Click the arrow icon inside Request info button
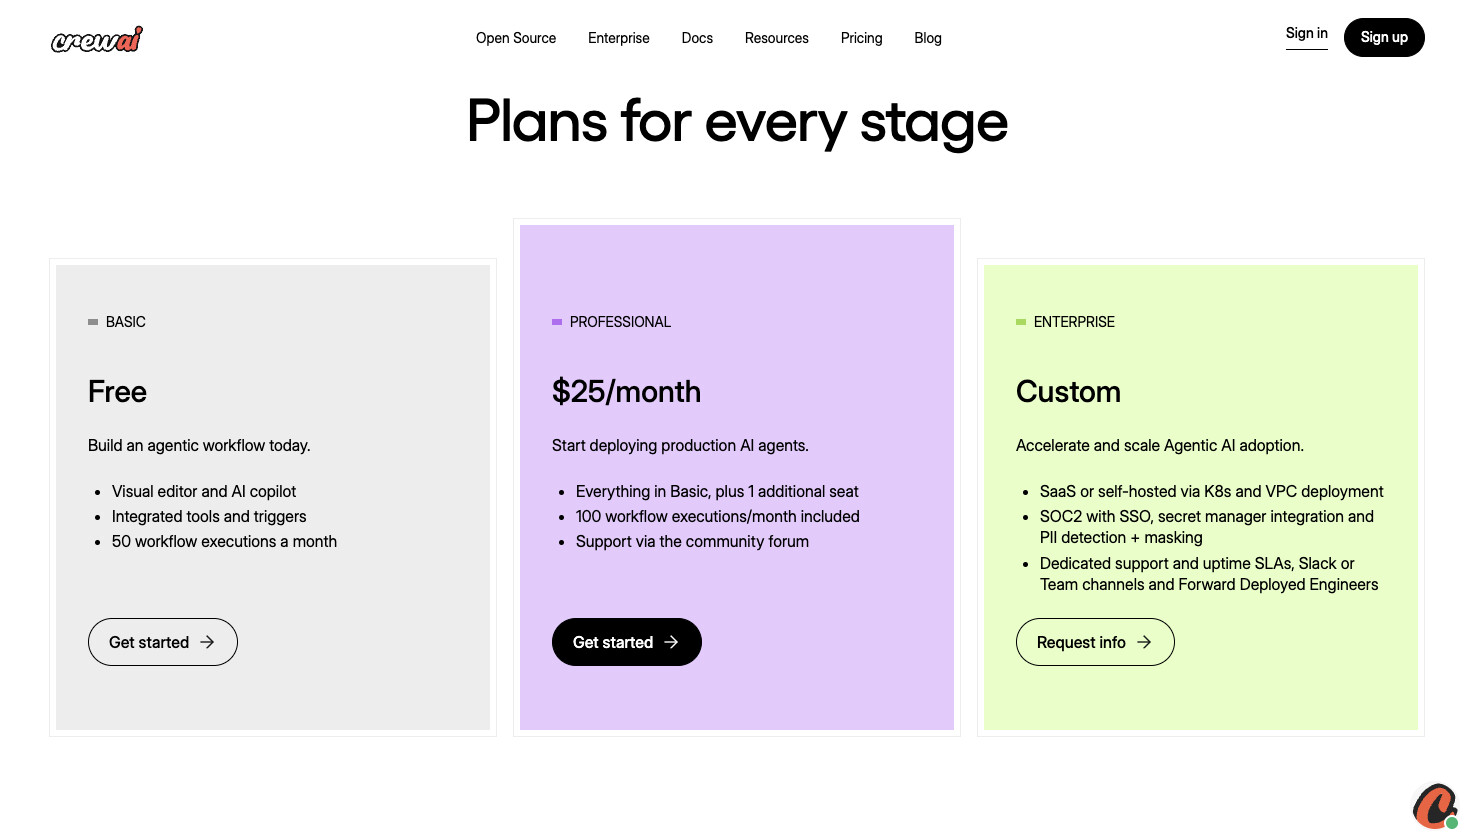 click(x=1144, y=642)
